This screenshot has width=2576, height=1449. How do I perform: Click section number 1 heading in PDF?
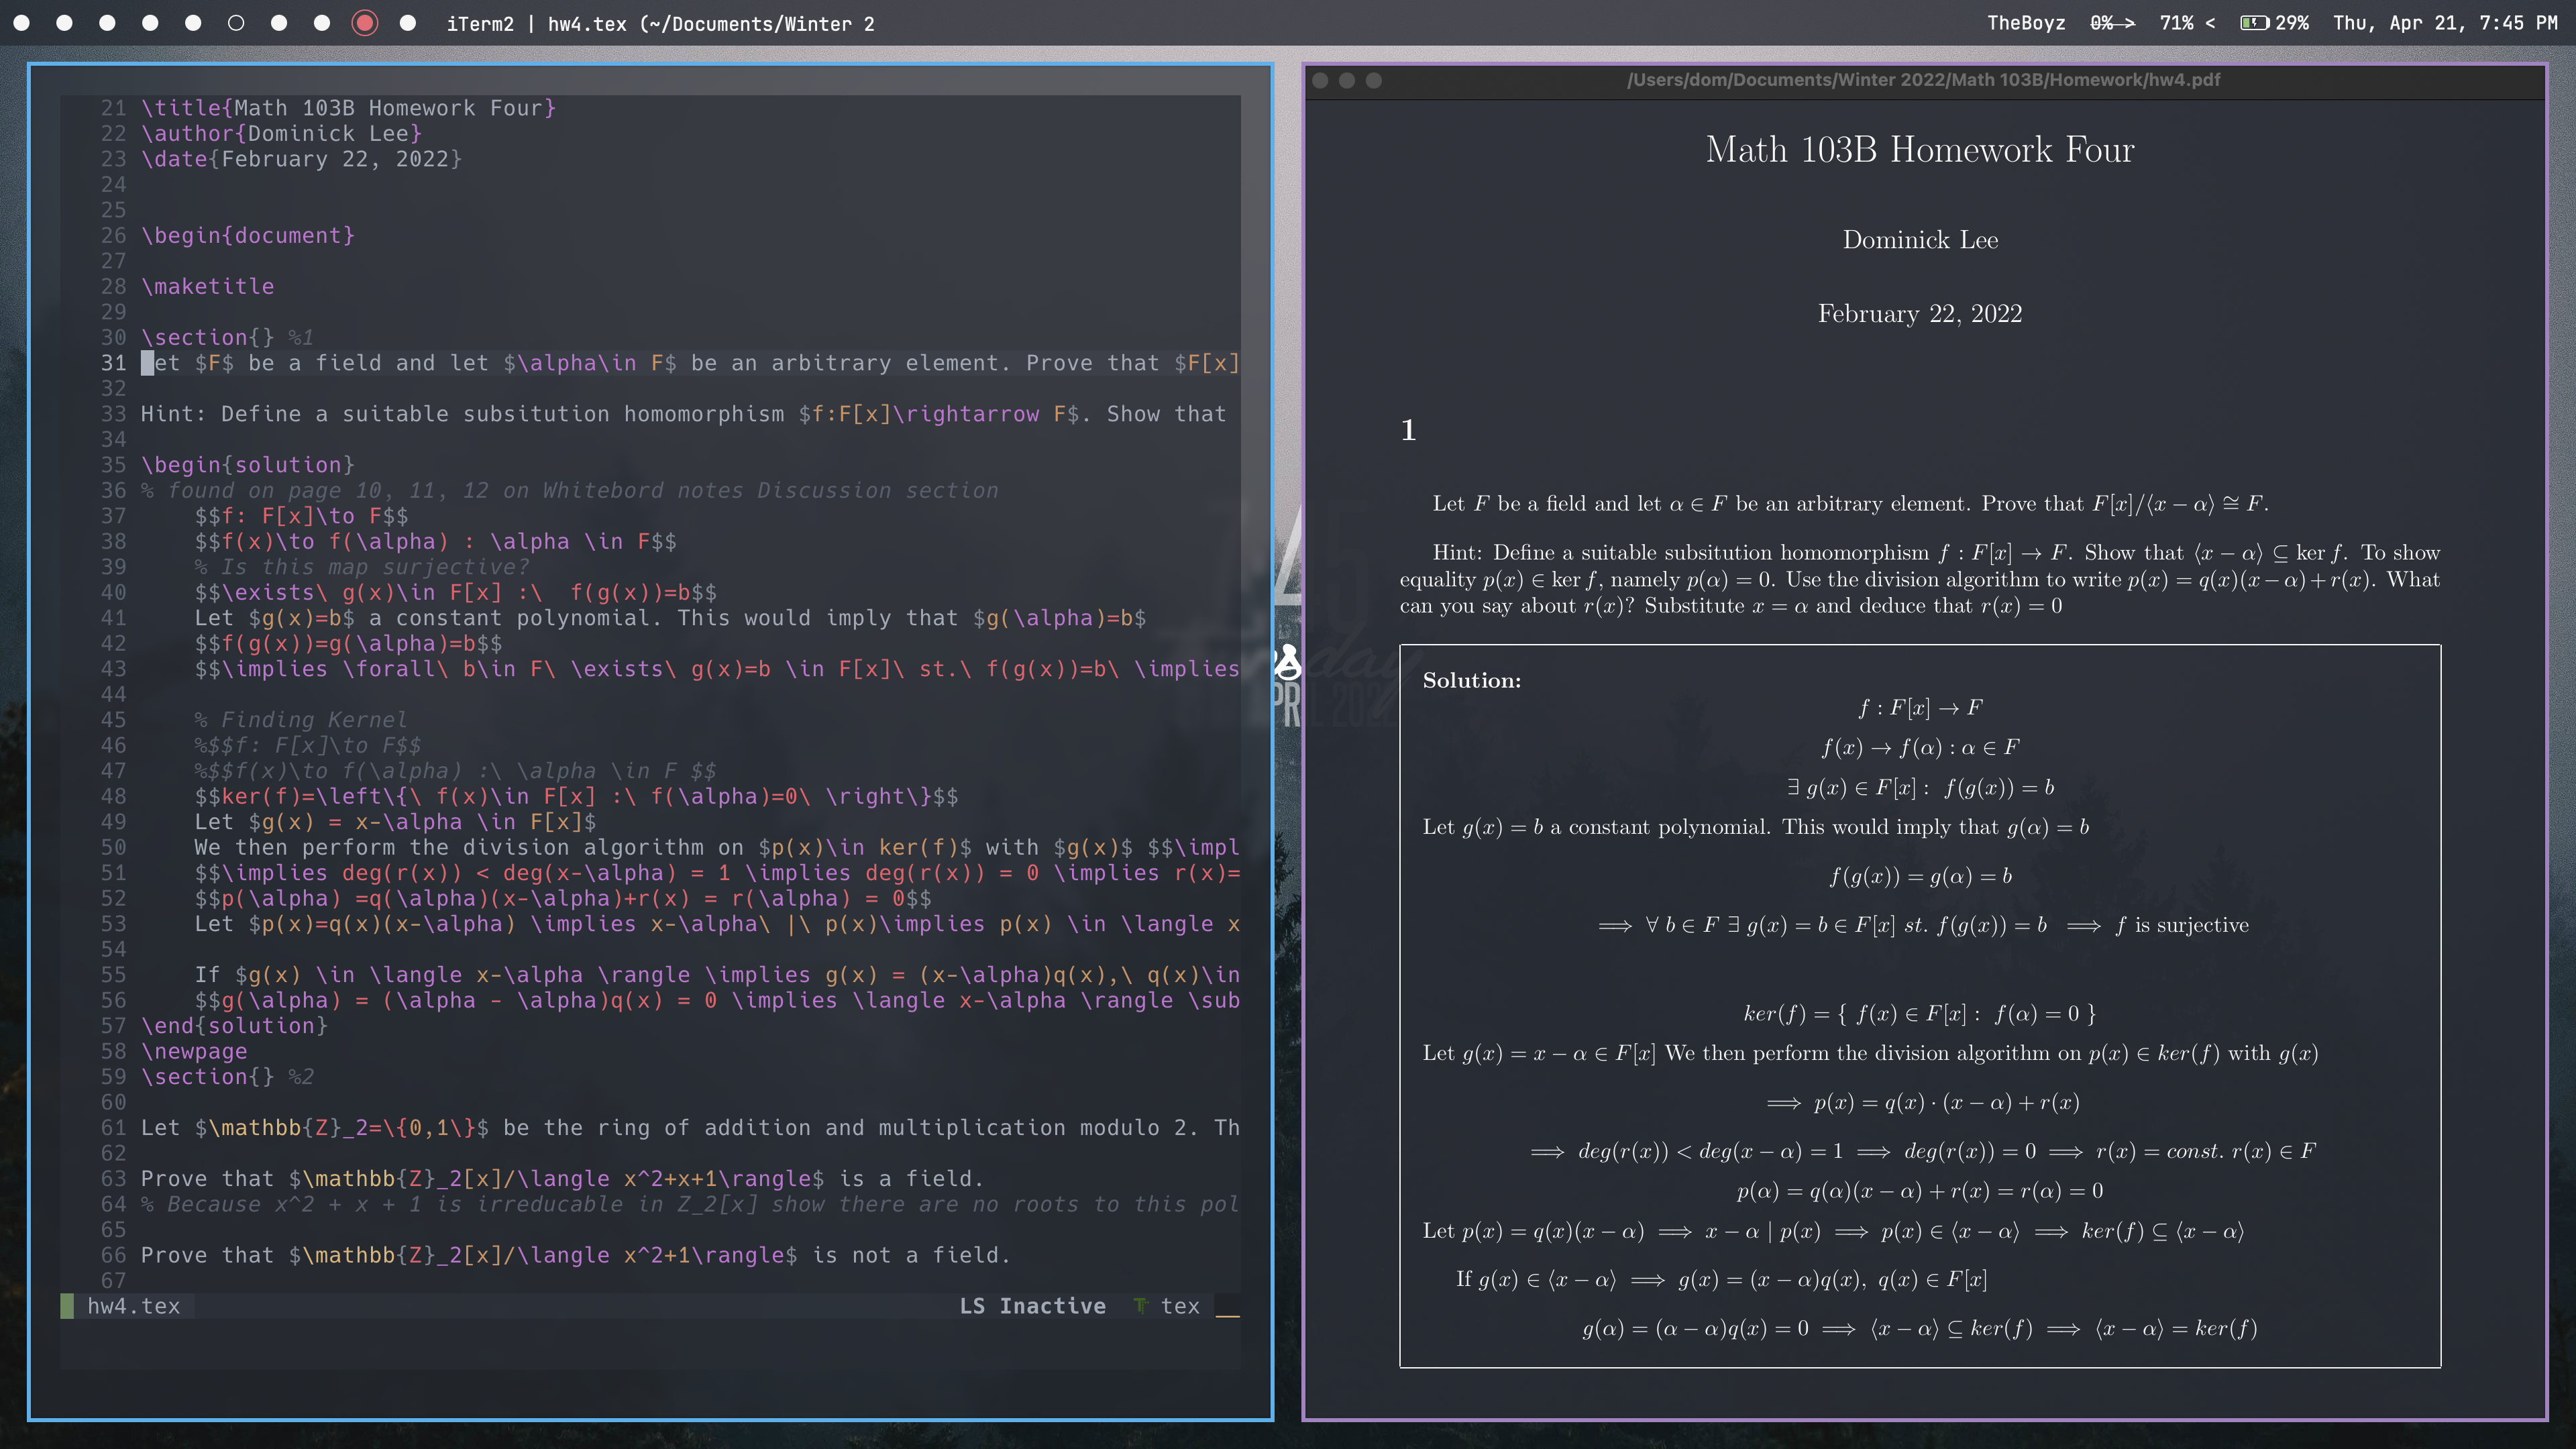pyautogui.click(x=1408, y=430)
